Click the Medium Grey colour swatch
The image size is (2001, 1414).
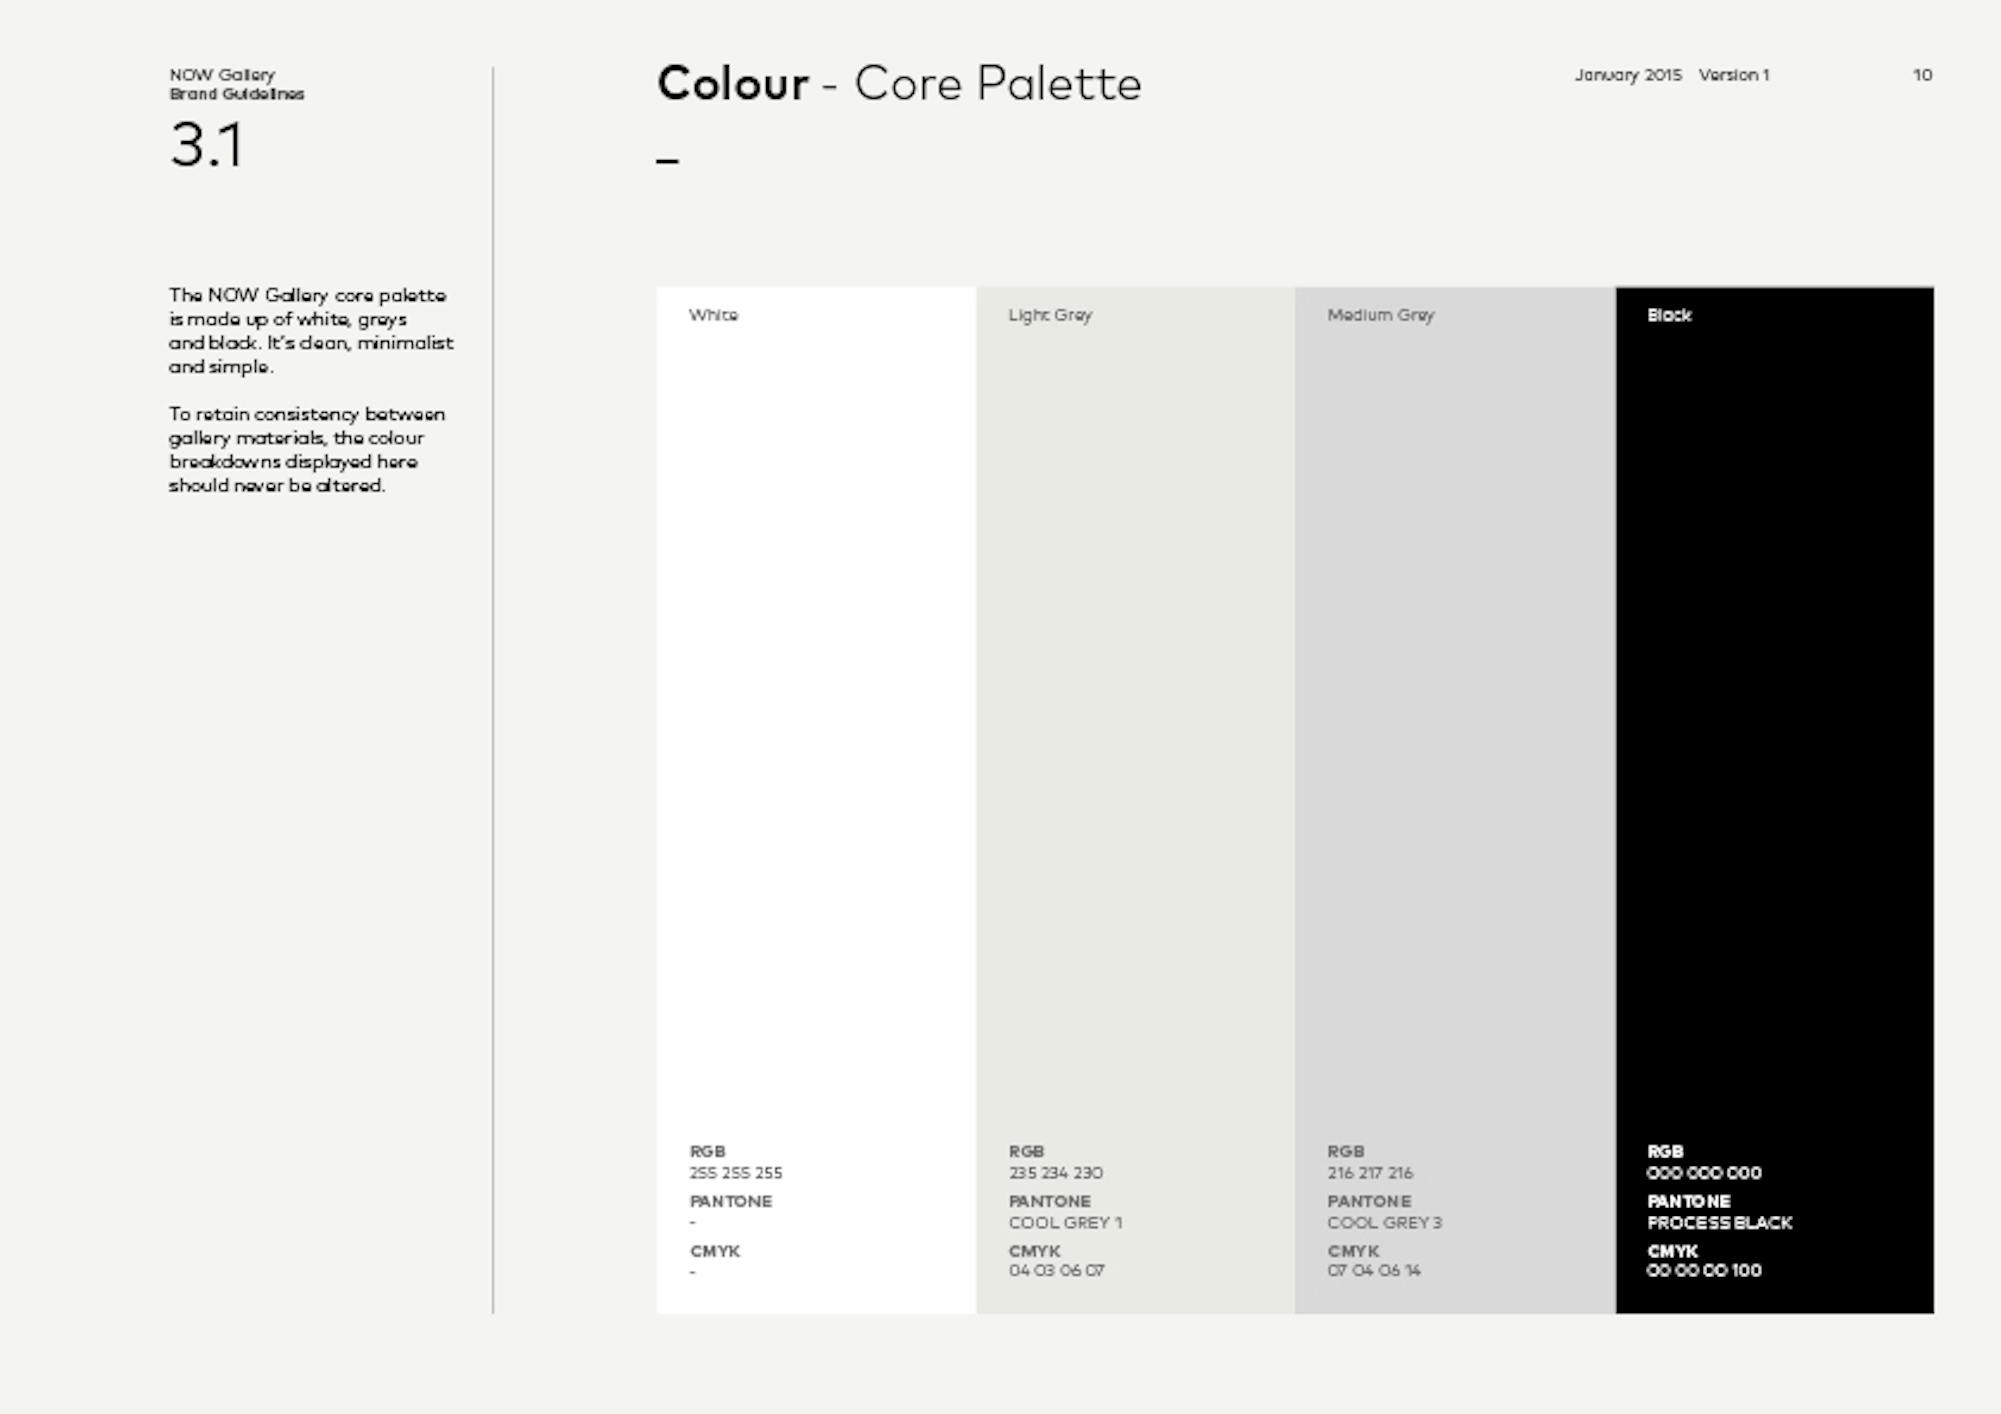click(x=1454, y=700)
